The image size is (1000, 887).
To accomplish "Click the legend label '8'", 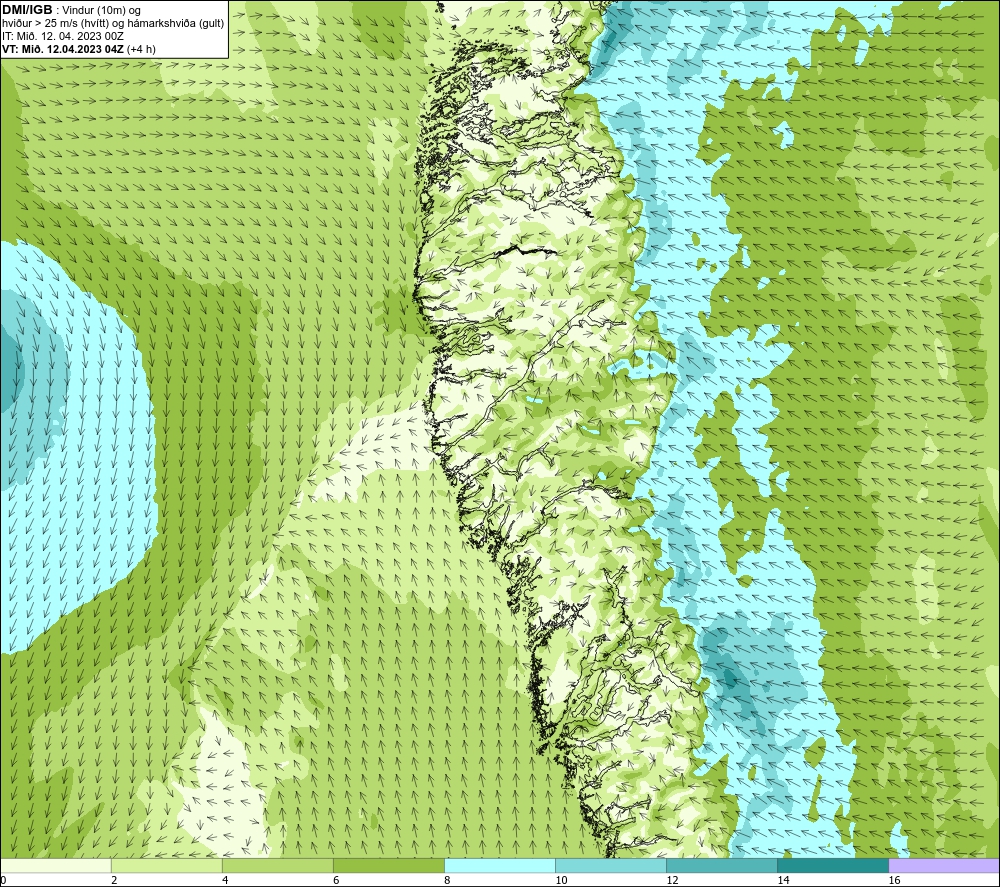I will [447, 880].
